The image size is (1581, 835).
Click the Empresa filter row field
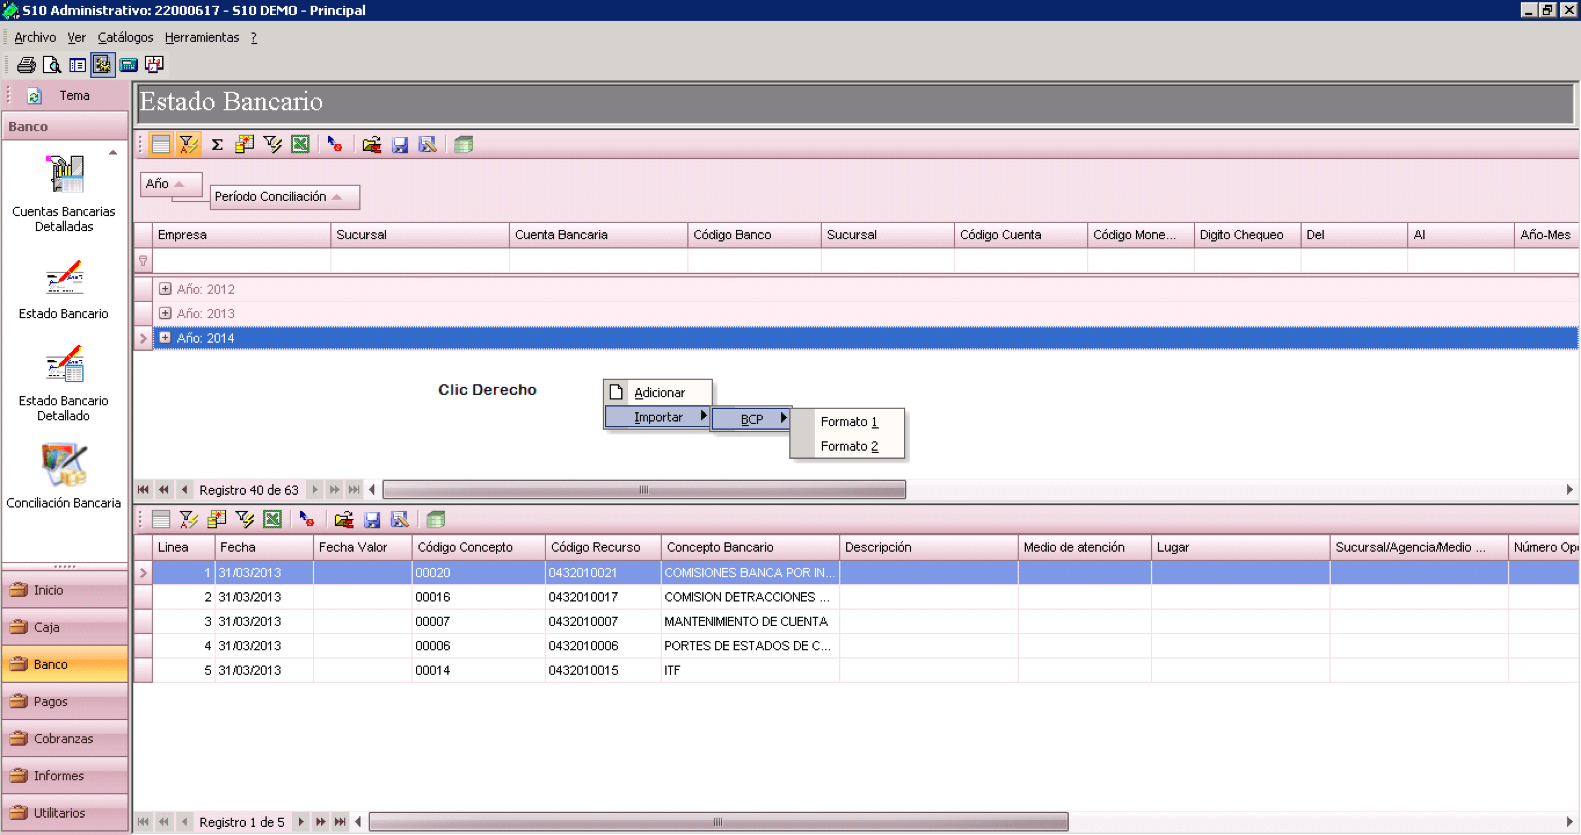(241, 261)
